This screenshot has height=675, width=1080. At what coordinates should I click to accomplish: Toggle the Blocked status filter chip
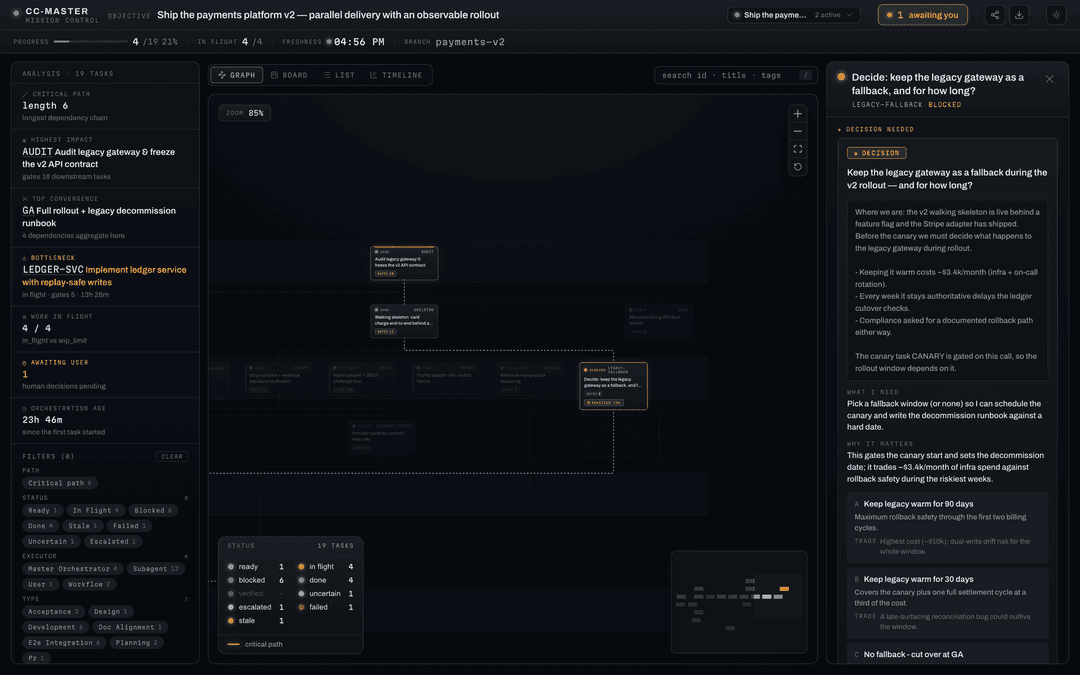pyautogui.click(x=153, y=510)
